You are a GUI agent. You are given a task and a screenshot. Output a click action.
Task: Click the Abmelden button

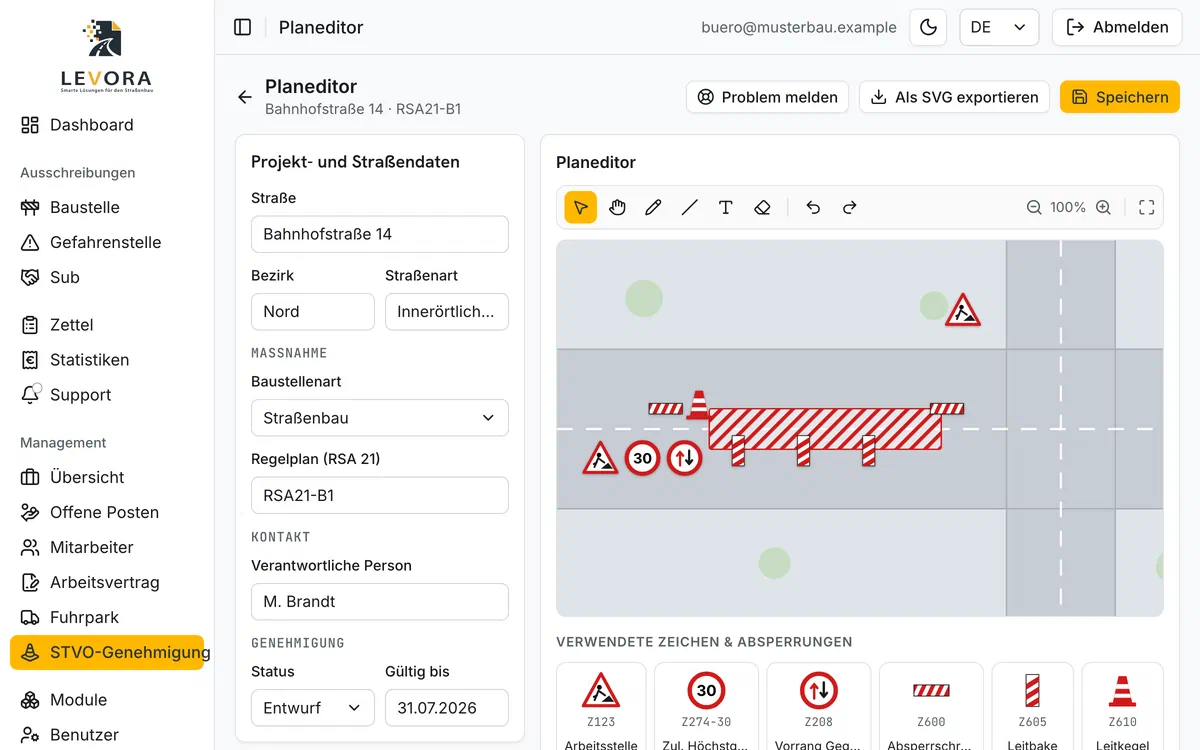1117,27
